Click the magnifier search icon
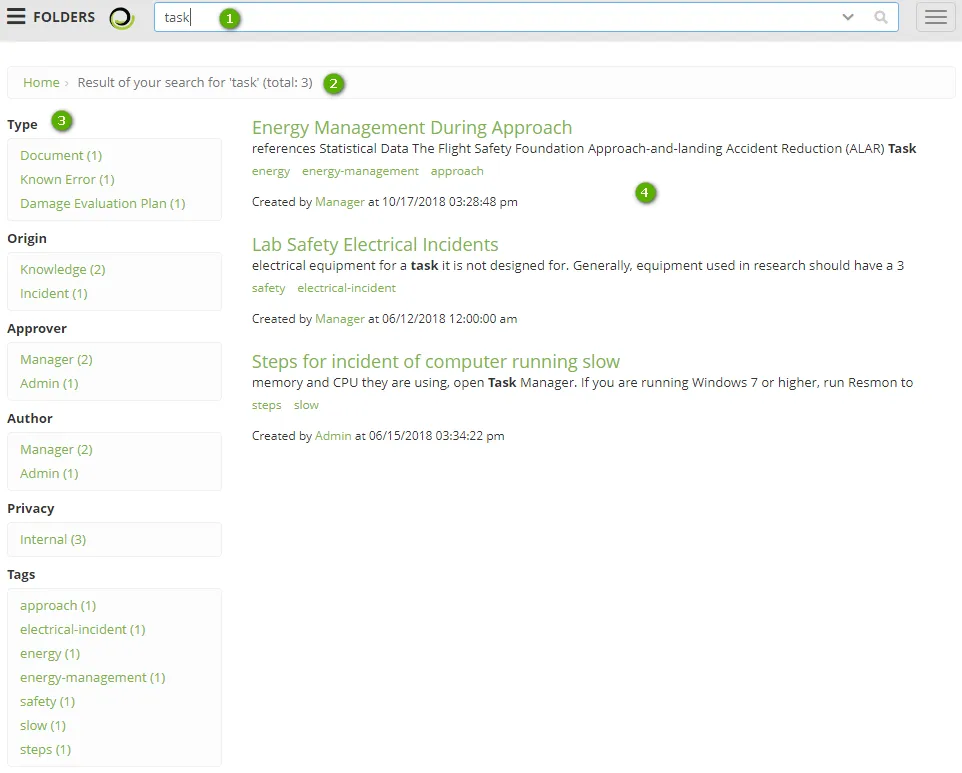This screenshot has width=962, height=773. coord(880,17)
